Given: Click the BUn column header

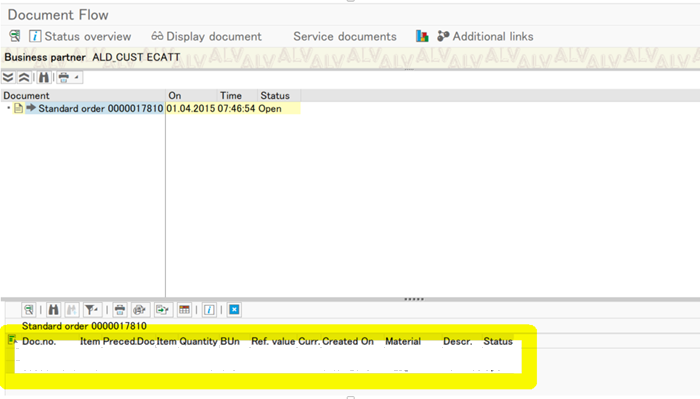Looking at the screenshot, I should pos(230,341).
